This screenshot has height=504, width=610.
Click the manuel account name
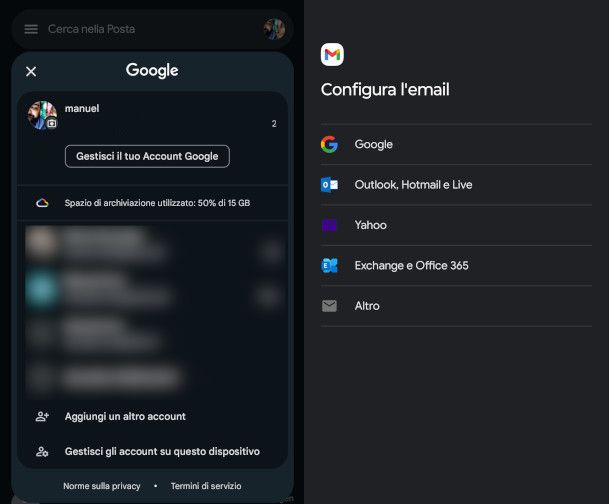[x=82, y=108]
